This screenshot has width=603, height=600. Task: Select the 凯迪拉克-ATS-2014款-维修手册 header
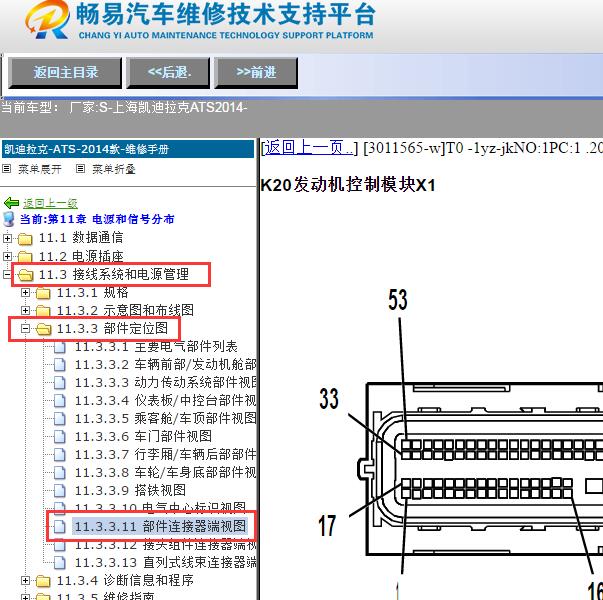tap(128, 149)
